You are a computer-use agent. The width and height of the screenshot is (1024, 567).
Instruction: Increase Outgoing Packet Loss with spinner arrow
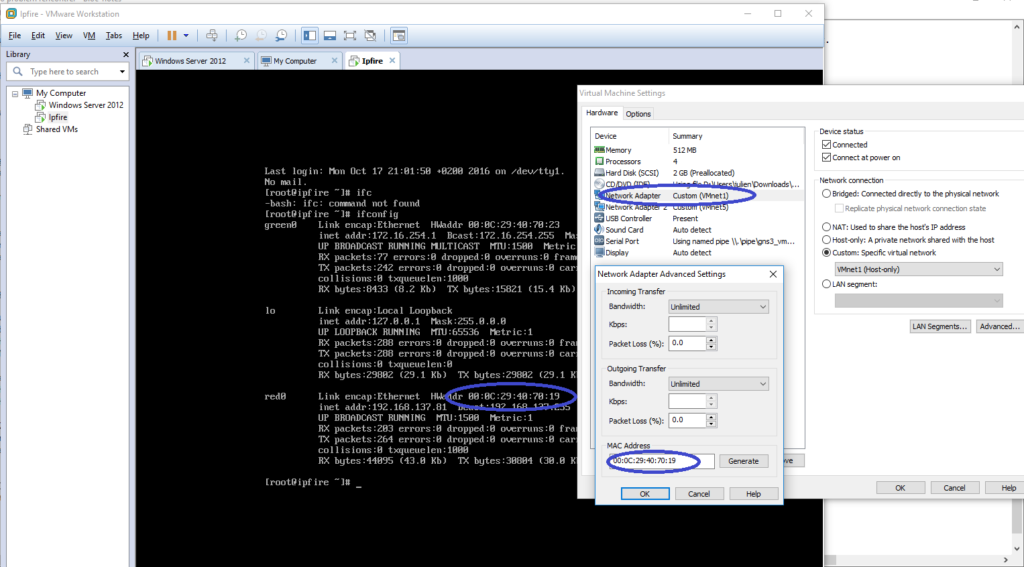[x=711, y=417]
